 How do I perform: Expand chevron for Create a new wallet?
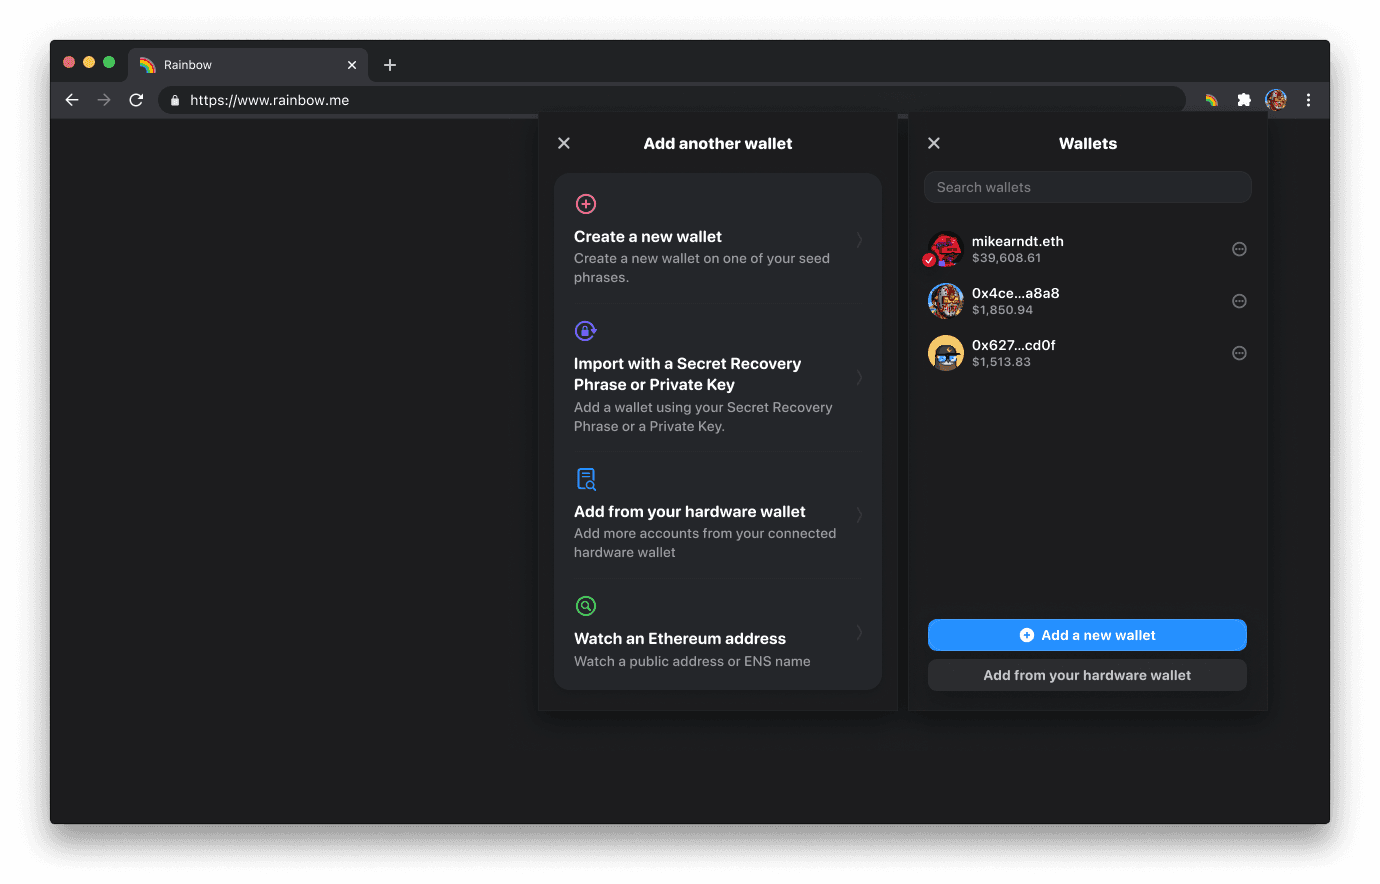point(859,240)
